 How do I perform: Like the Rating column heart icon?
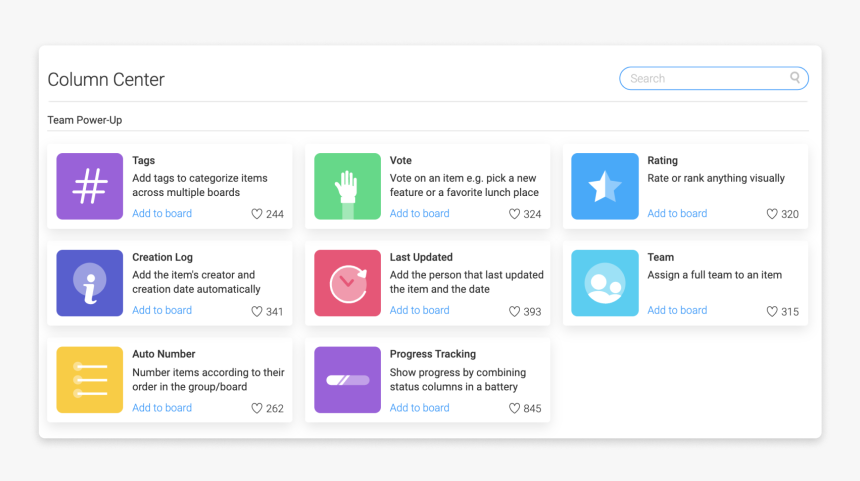(x=772, y=214)
